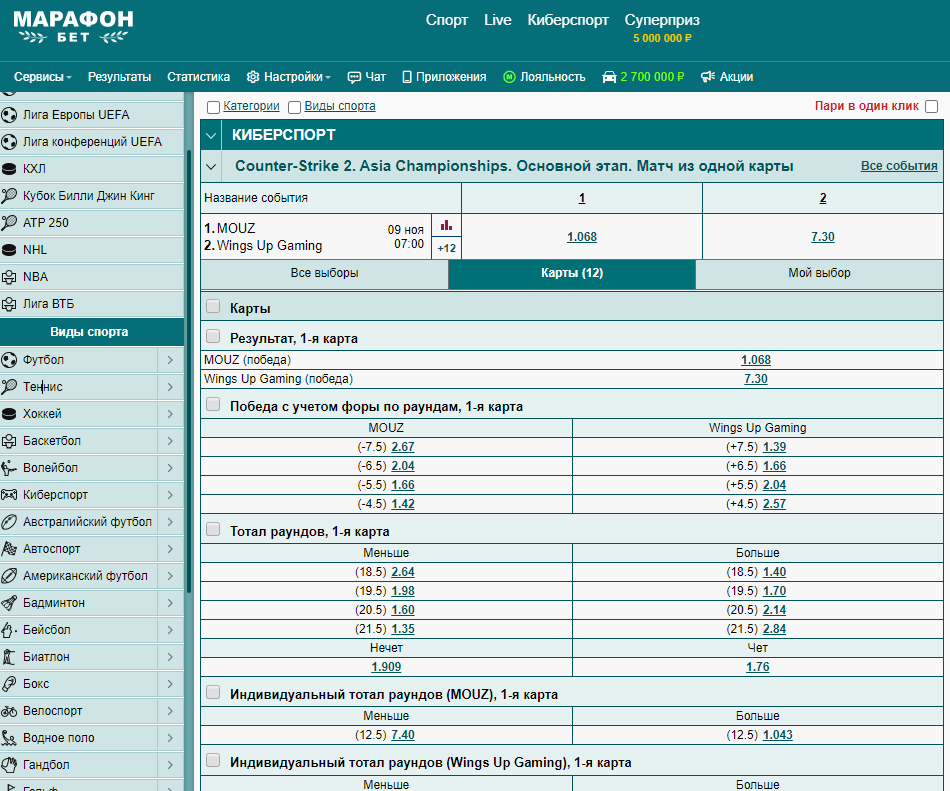Image resolution: width=950 pixels, height=791 pixels.
Task: Click the hockey puck icon beside Хоккей
Action: click(9, 414)
